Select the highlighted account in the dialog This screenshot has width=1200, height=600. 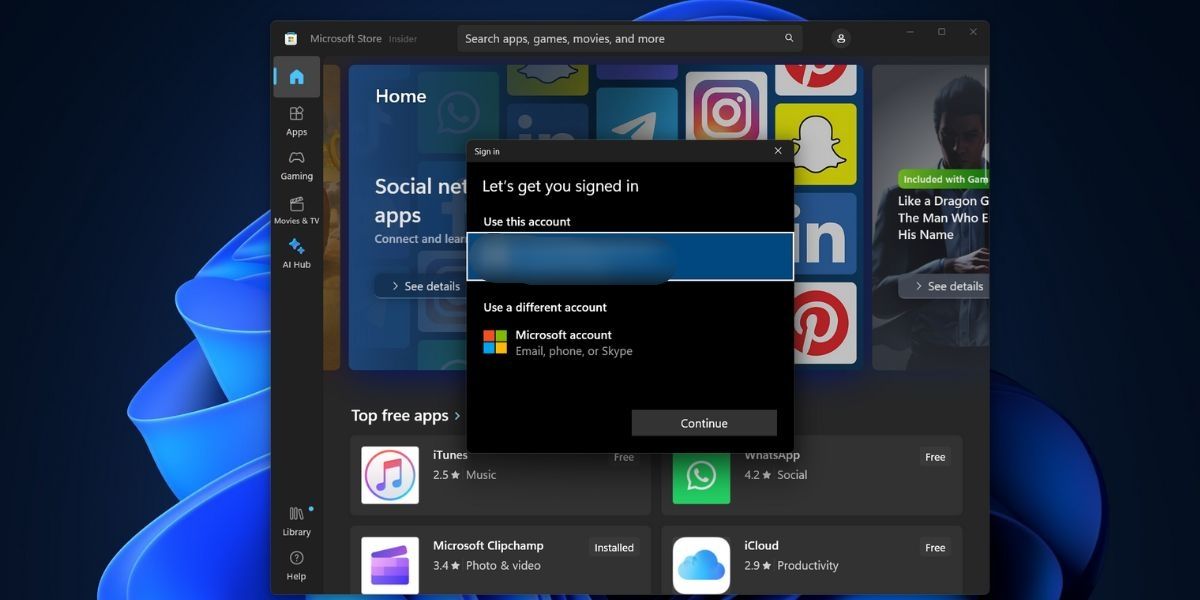tap(630, 256)
